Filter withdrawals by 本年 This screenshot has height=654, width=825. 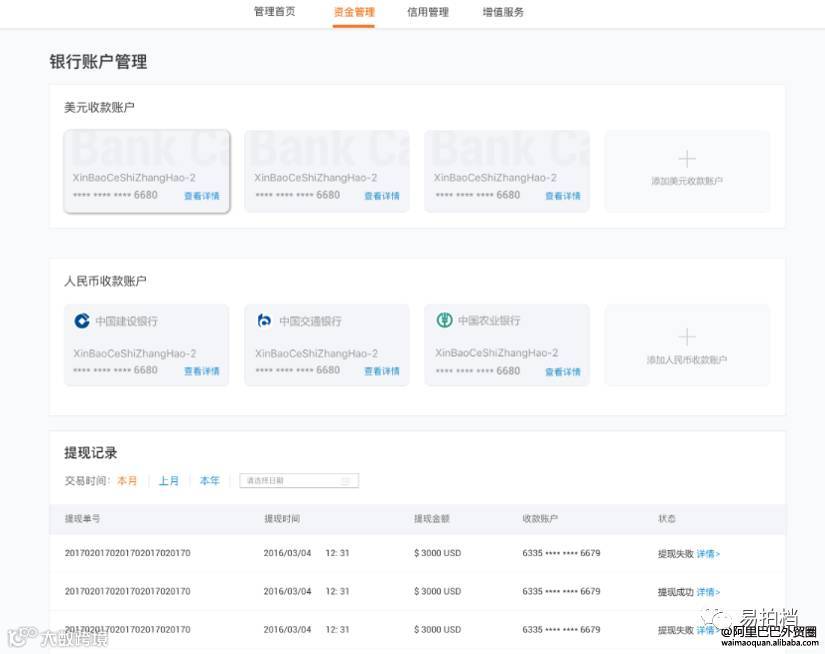[x=209, y=481]
